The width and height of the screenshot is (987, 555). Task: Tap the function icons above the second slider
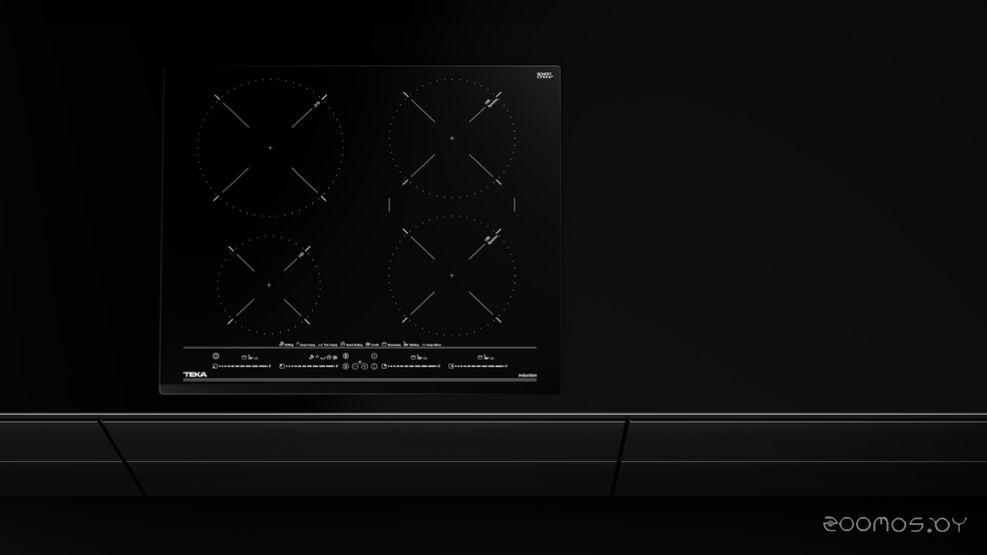pyautogui.click(x=324, y=357)
